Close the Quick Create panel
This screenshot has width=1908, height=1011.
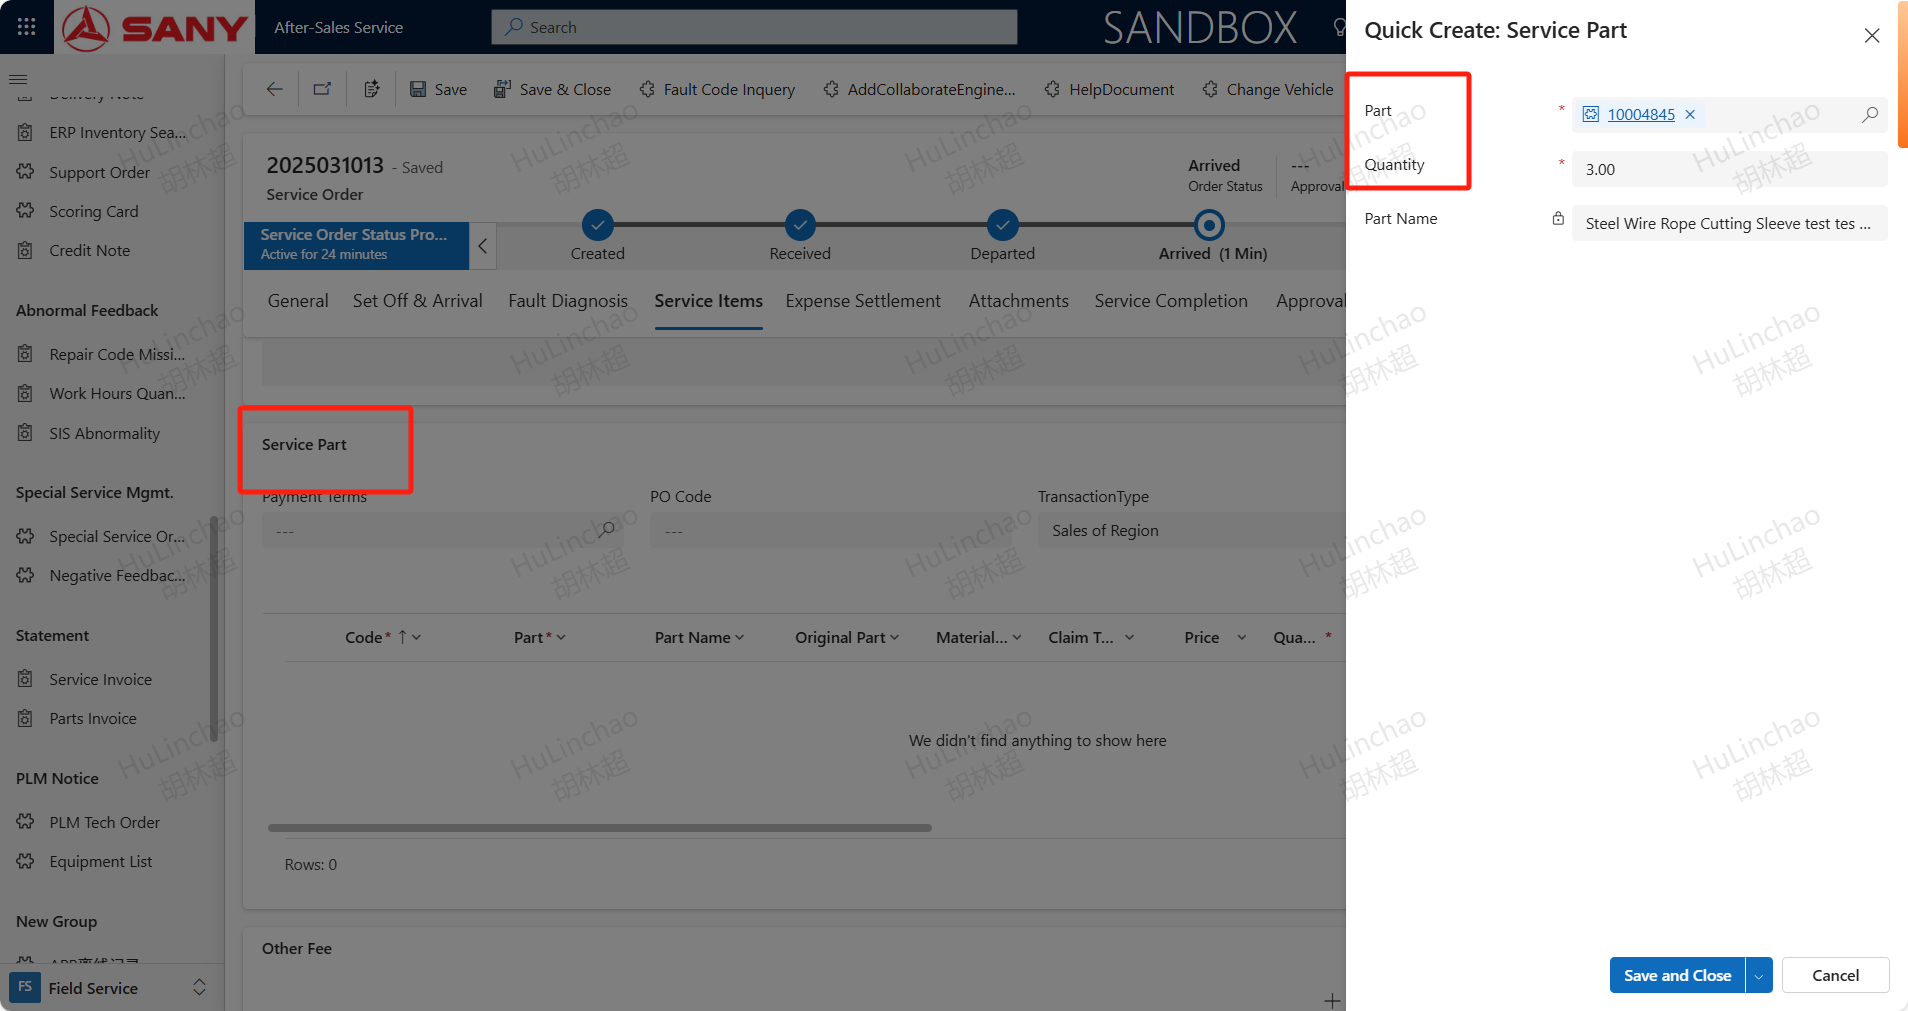(1872, 35)
